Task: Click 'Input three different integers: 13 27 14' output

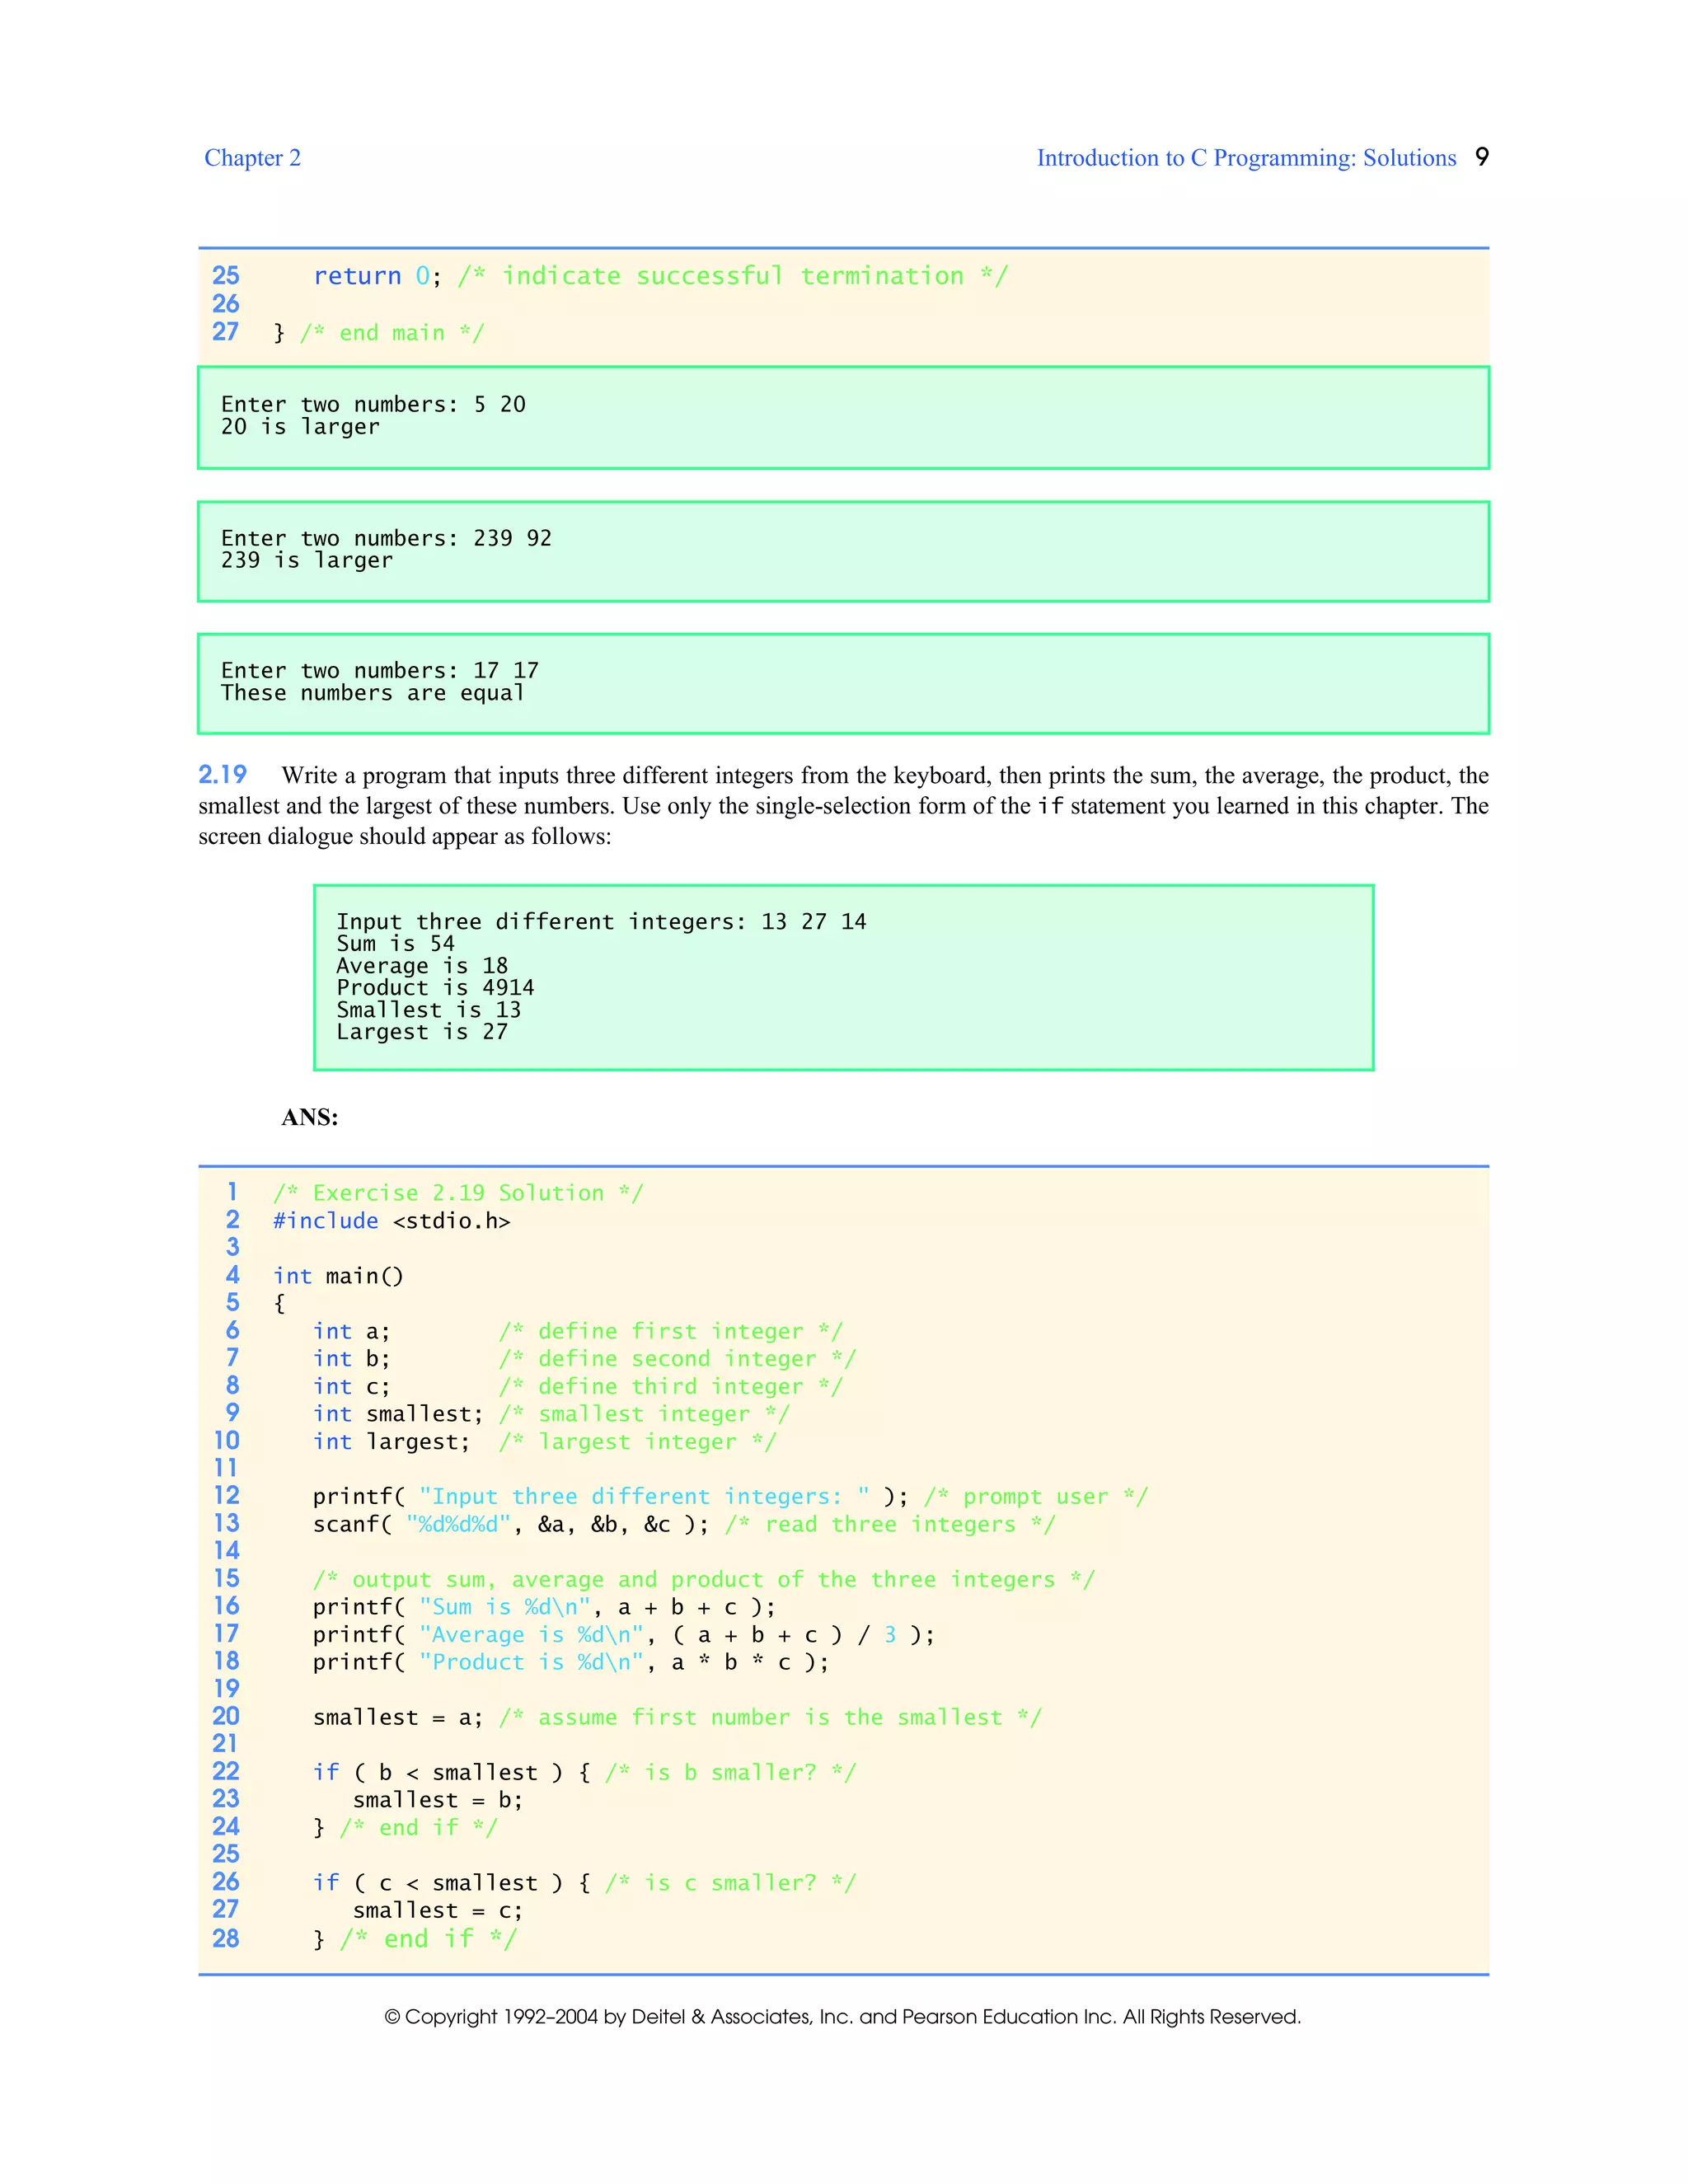Action: (x=601, y=922)
